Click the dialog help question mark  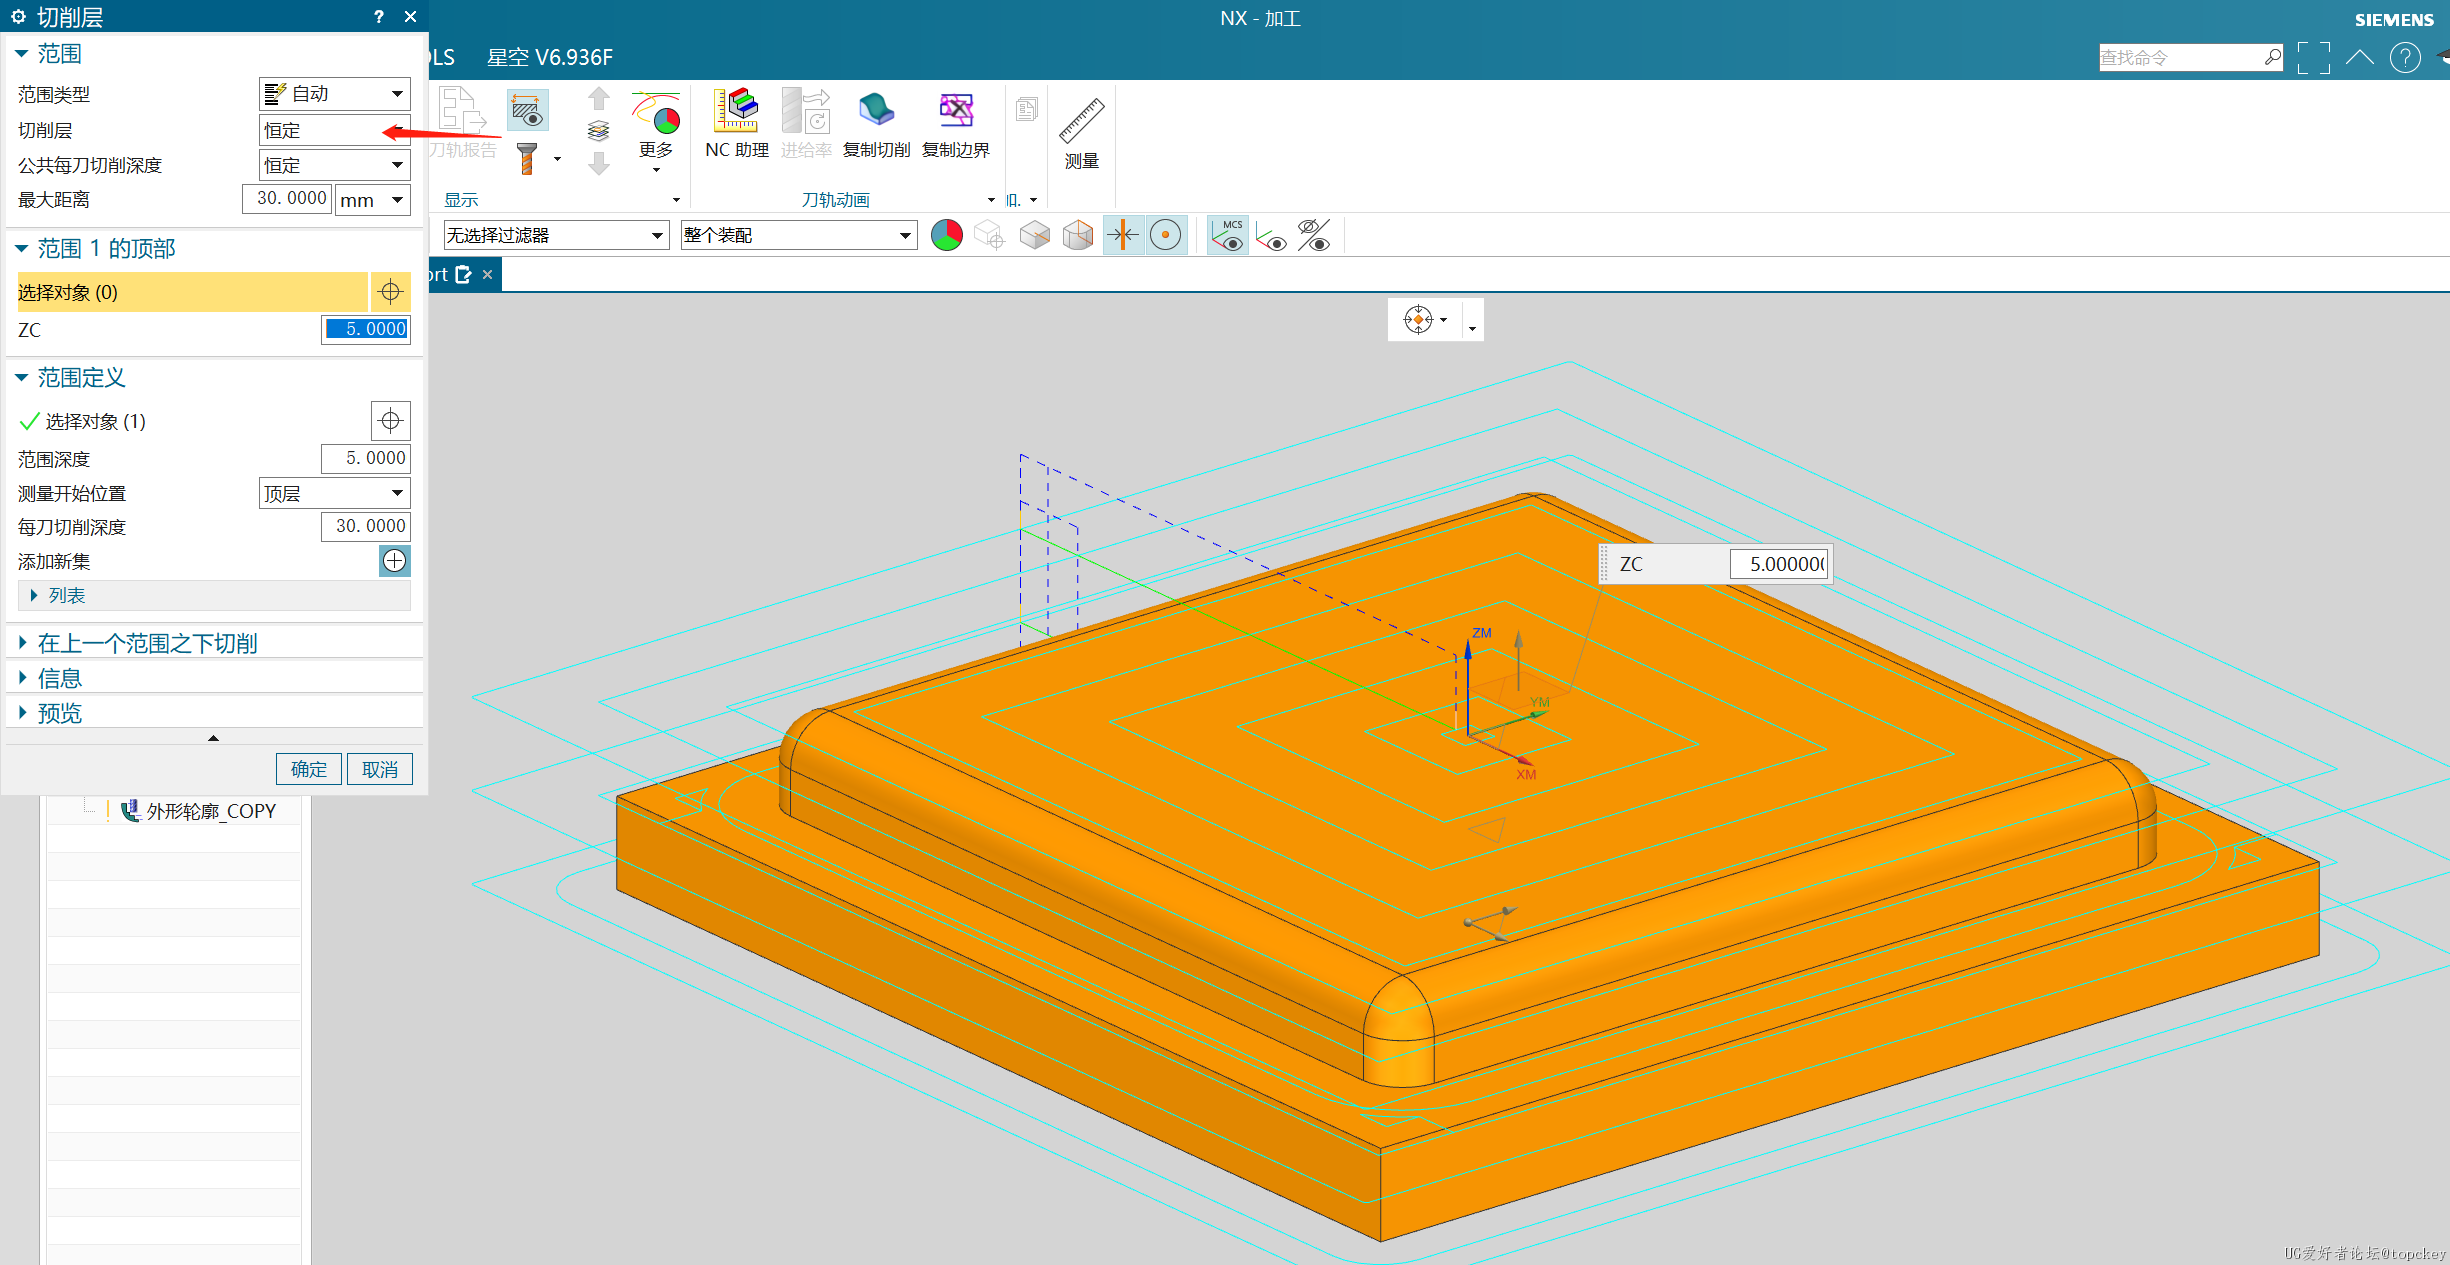[379, 16]
